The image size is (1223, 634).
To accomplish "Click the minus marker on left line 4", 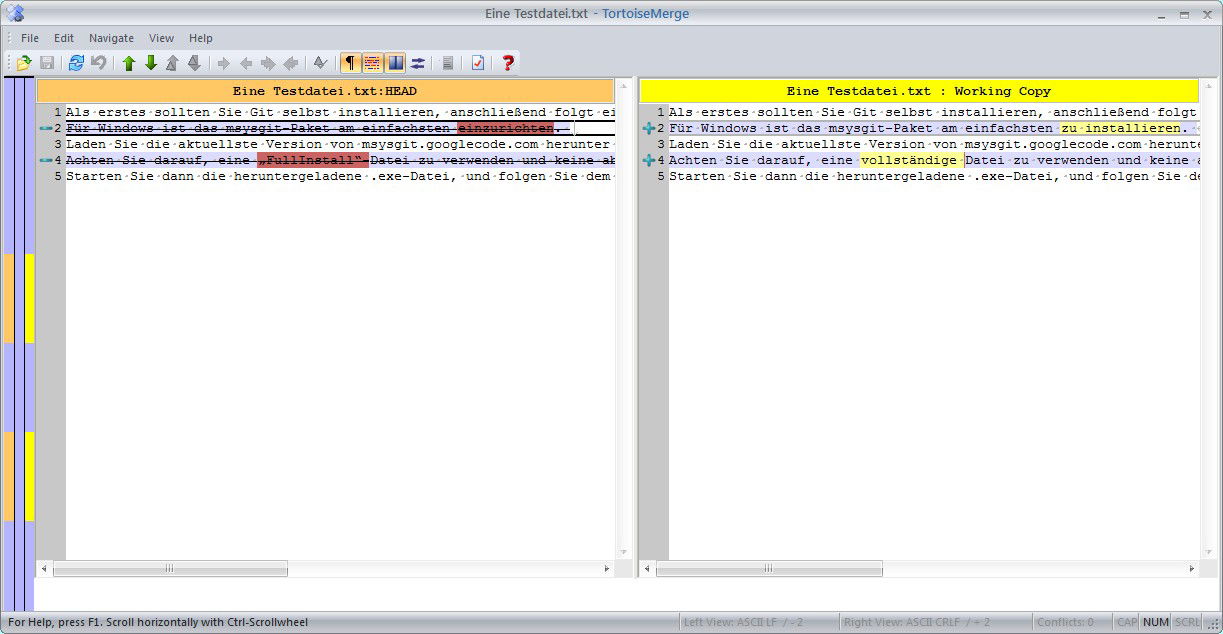I will click(x=44, y=160).
